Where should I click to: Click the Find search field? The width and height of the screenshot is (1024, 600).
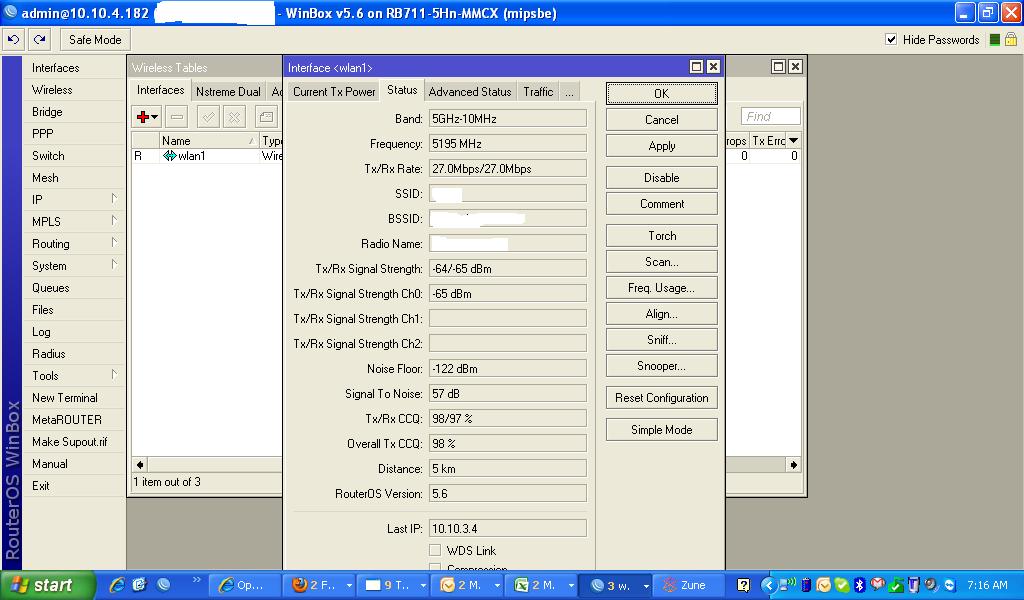[x=771, y=116]
